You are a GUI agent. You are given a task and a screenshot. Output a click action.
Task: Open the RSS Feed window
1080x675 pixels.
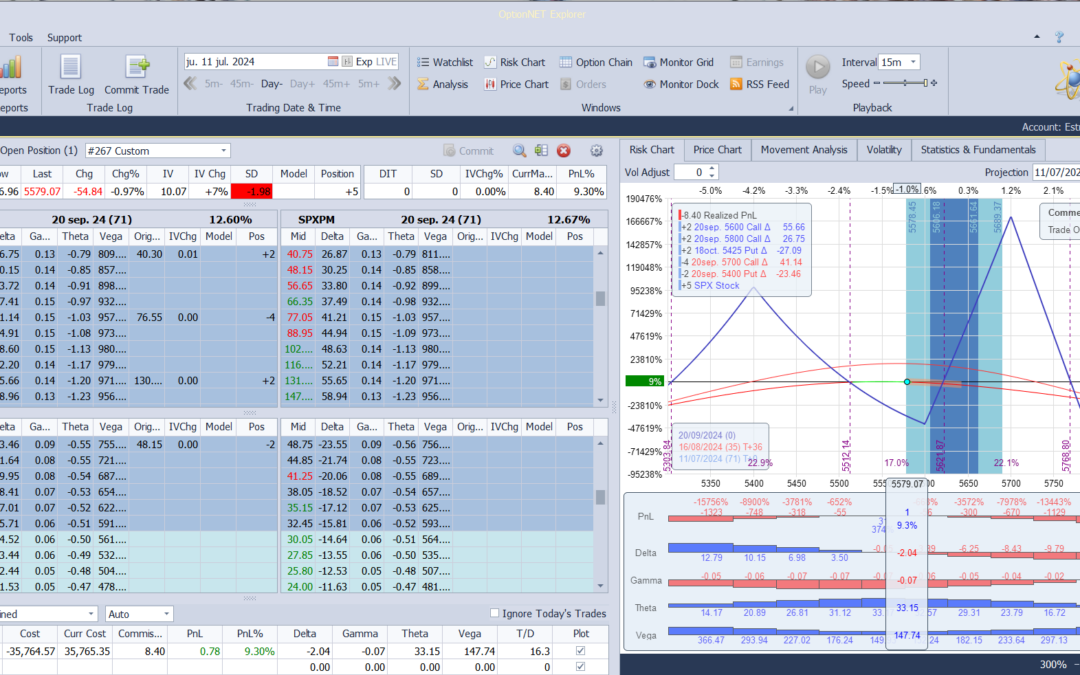[759, 85]
